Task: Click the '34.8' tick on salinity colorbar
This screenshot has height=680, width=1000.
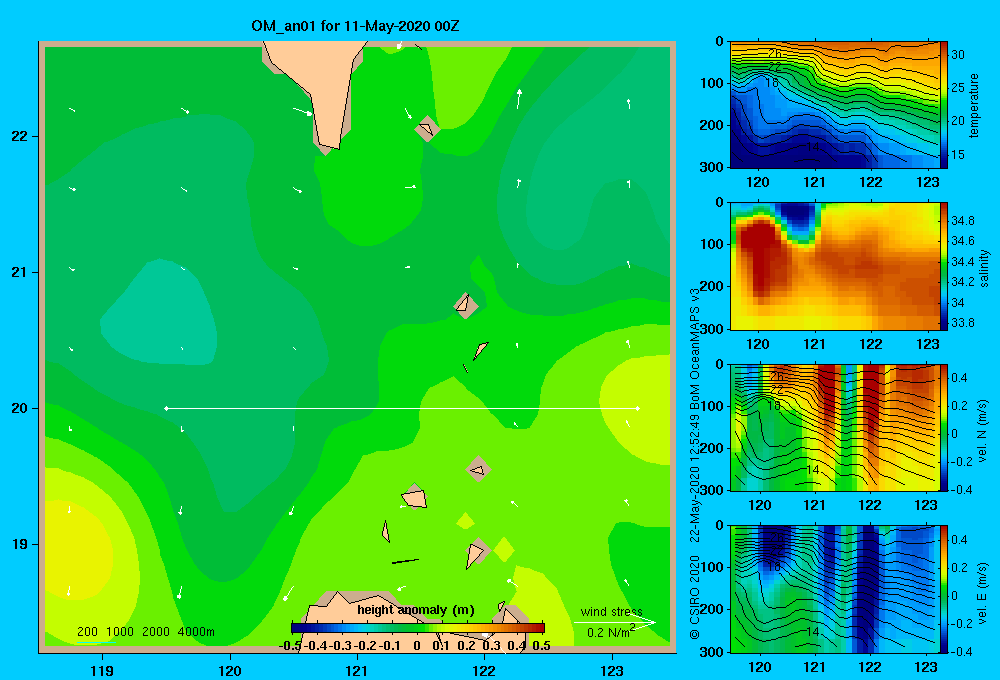Action: pyautogui.click(x=963, y=221)
